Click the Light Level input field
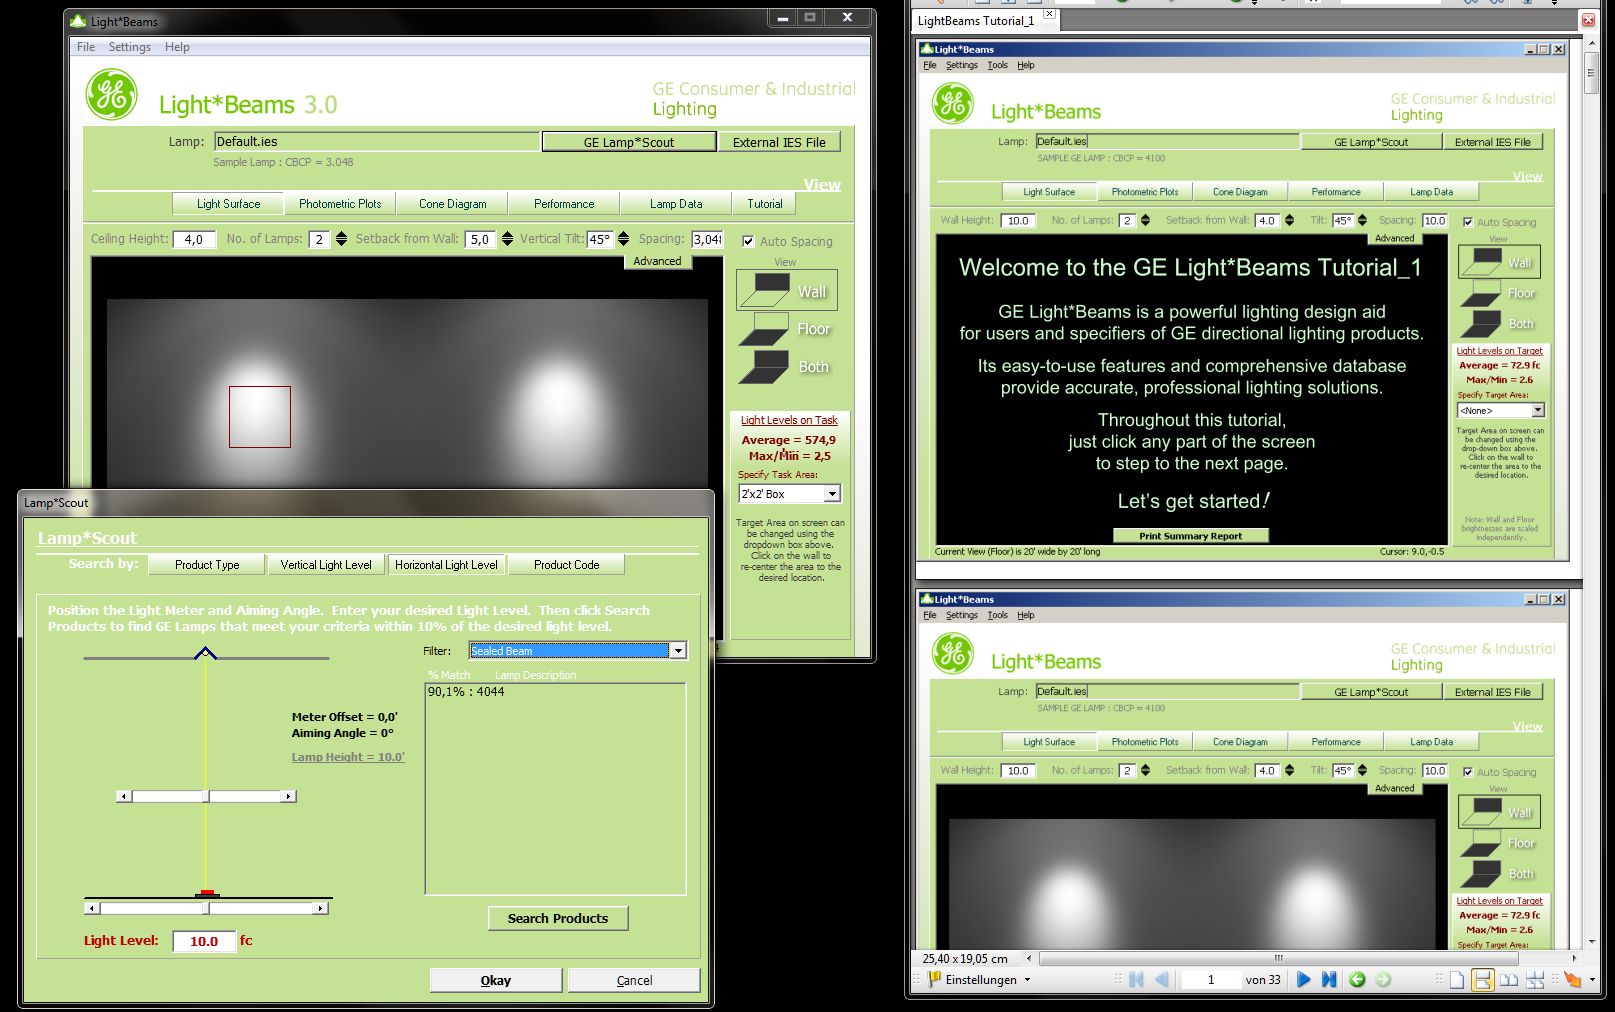Image resolution: width=1615 pixels, height=1012 pixels. 204,941
